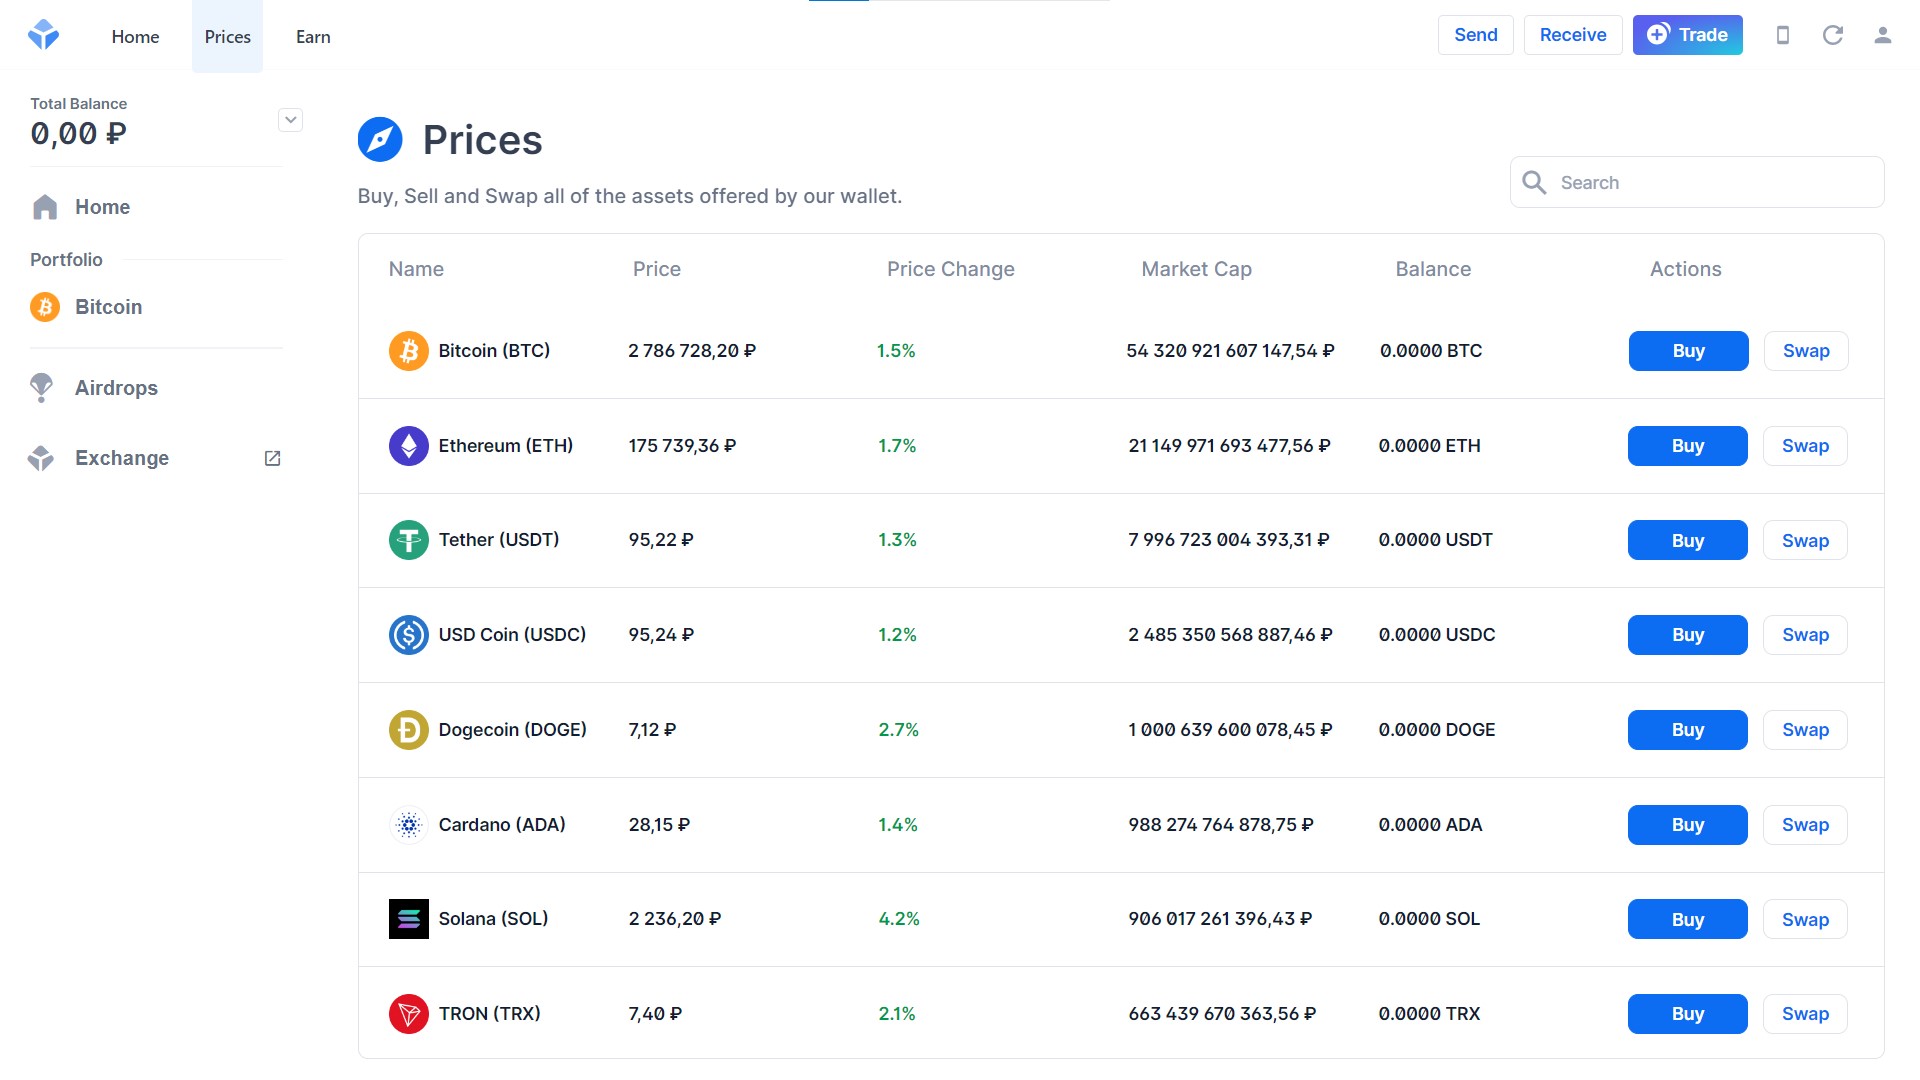Click Dogecoin's 2.7% price change
This screenshot has height=1080, width=1920.
pyautogui.click(x=898, y=730)
